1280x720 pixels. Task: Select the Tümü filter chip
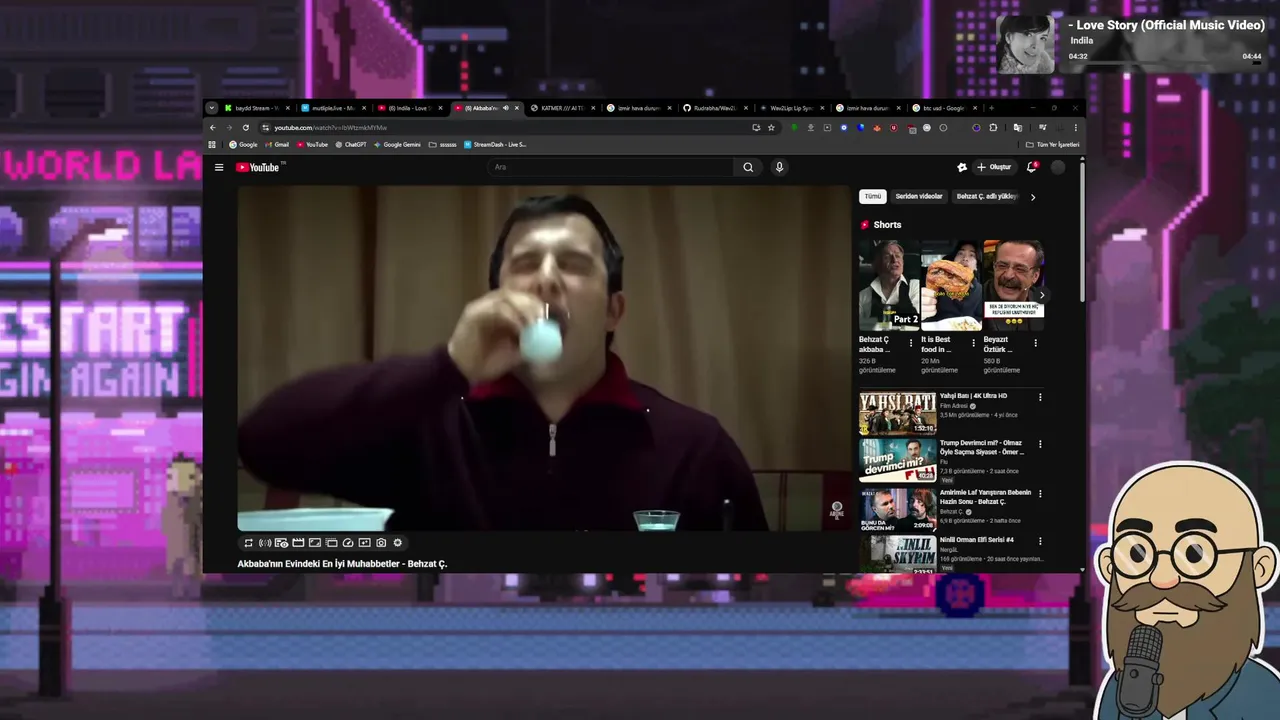pos(873,196)
